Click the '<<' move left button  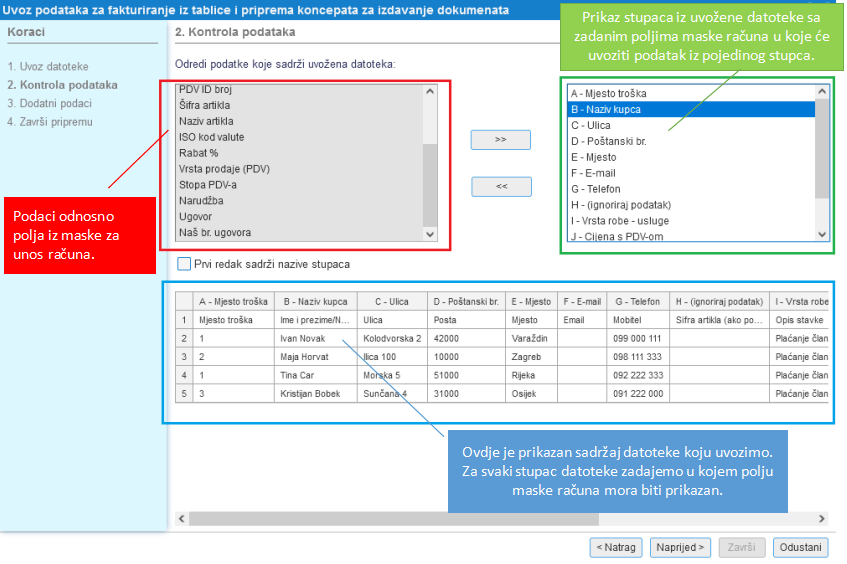point(501,186)
